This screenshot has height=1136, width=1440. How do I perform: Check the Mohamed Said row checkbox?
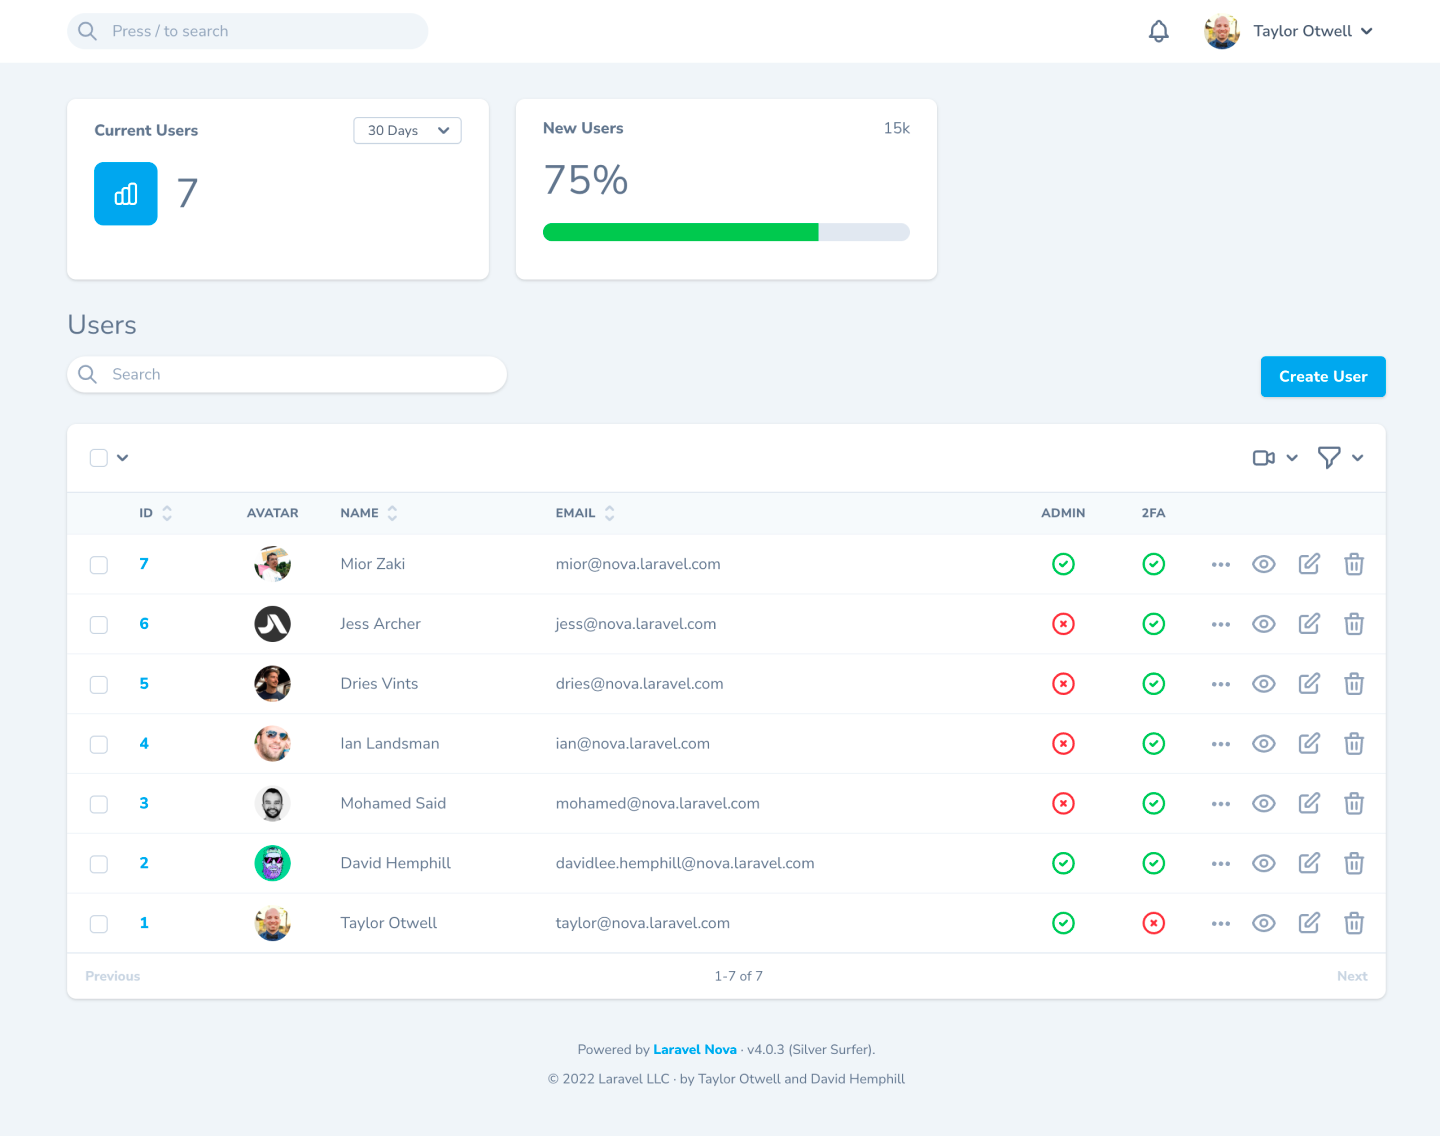point(99,804)
